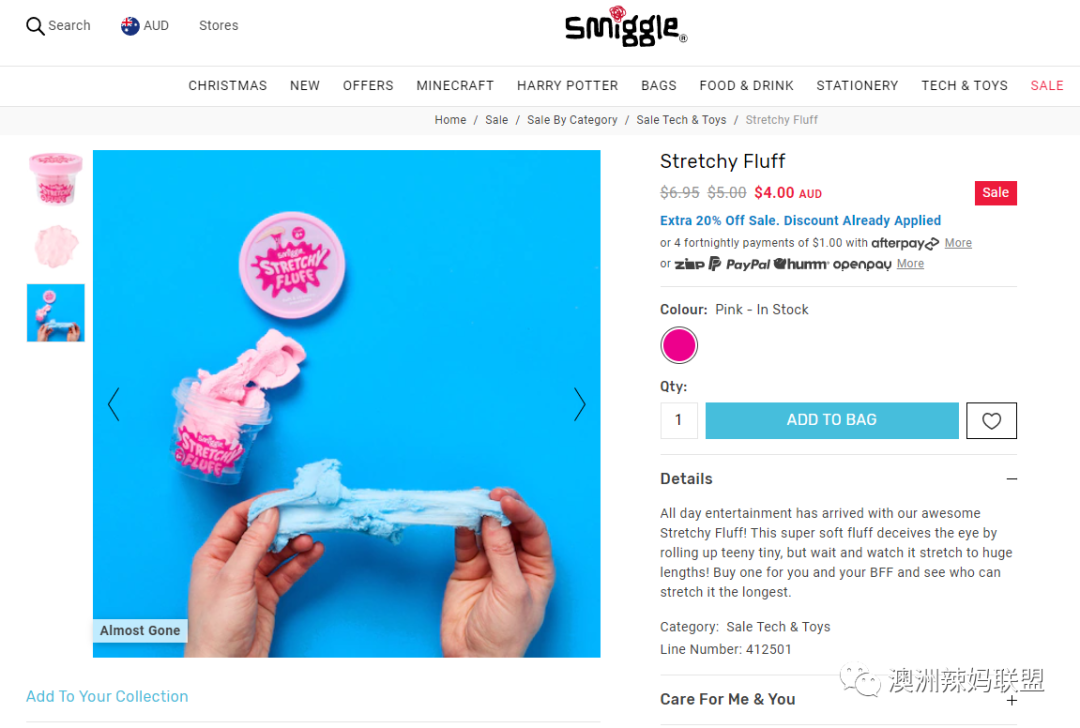Click the search magnifier icon
Screen dimensions: 1080x728
click(35, 26)
